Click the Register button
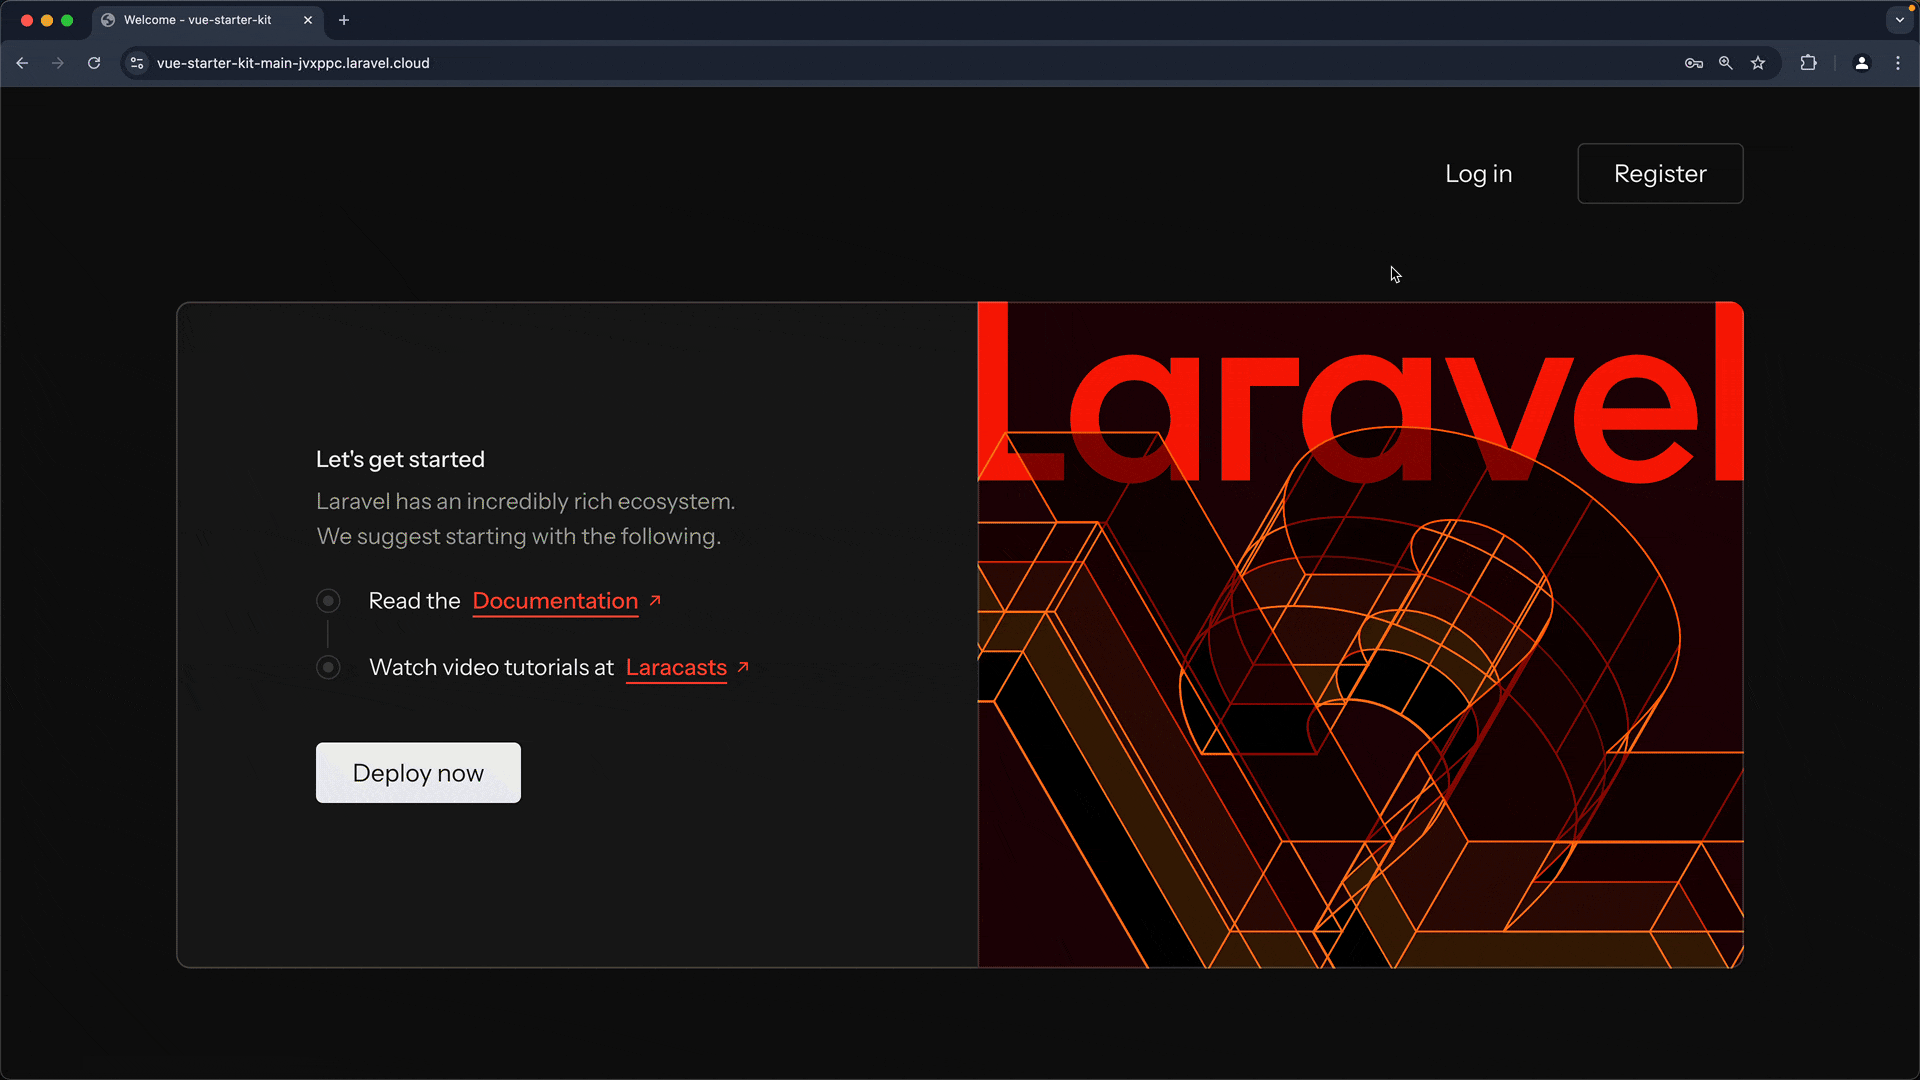The image size is (1920, 1080). [1660, 174]
